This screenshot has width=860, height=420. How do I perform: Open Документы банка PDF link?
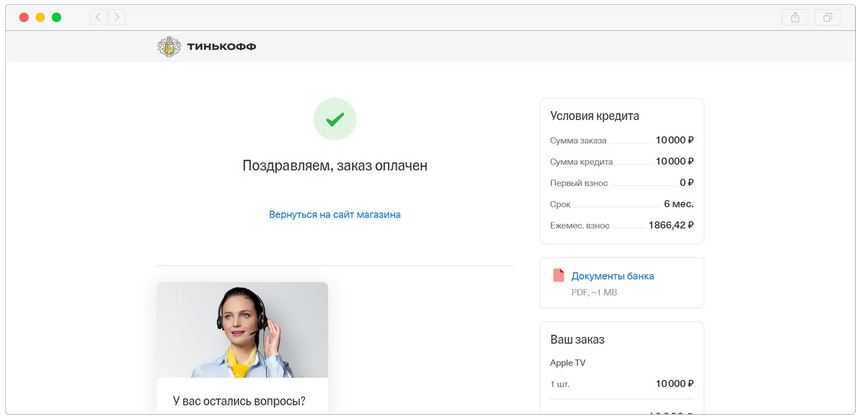point(613,276)
